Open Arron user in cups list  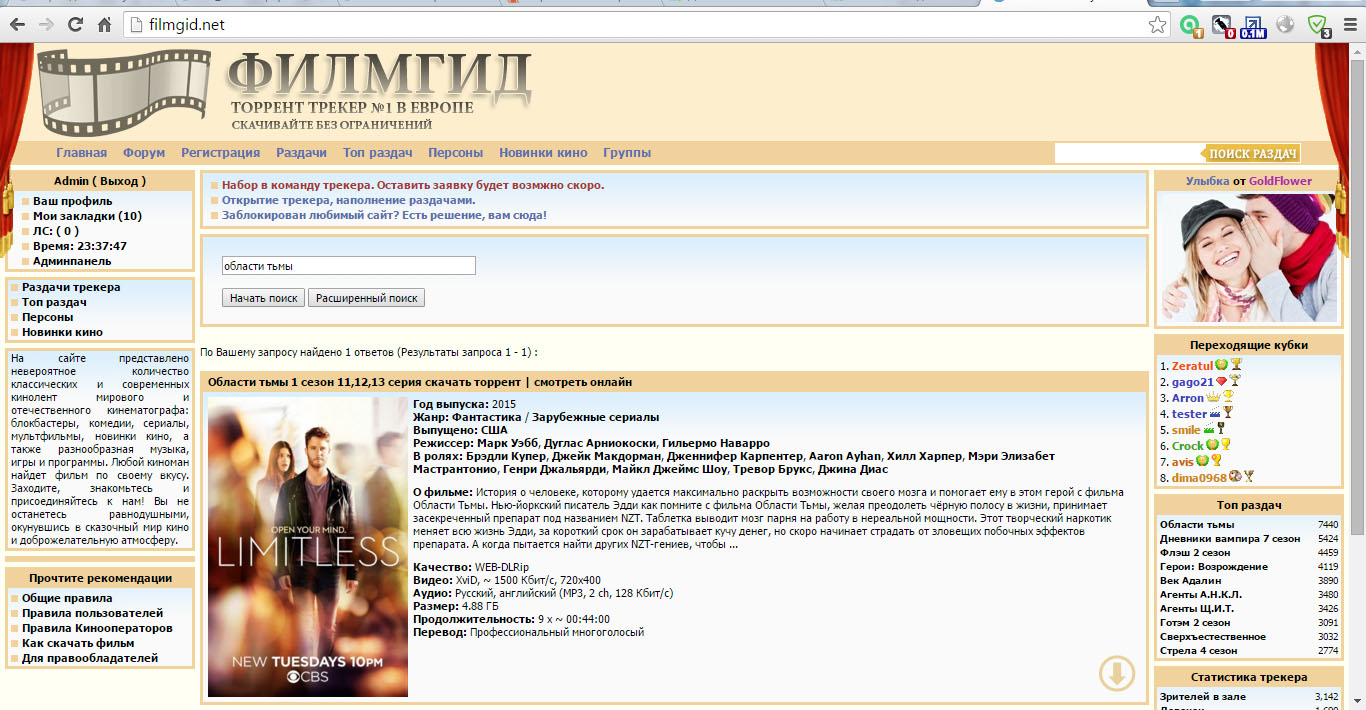pyautogui.click(x=1188, y=398)
